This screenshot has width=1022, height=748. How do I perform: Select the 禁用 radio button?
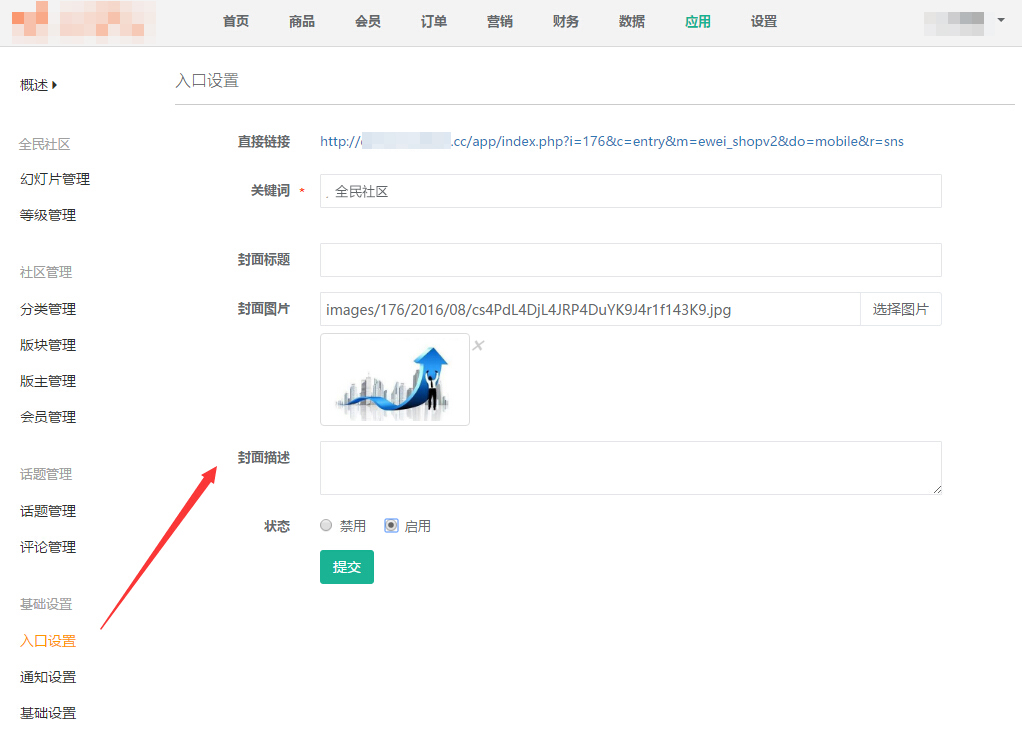[326, 526]
